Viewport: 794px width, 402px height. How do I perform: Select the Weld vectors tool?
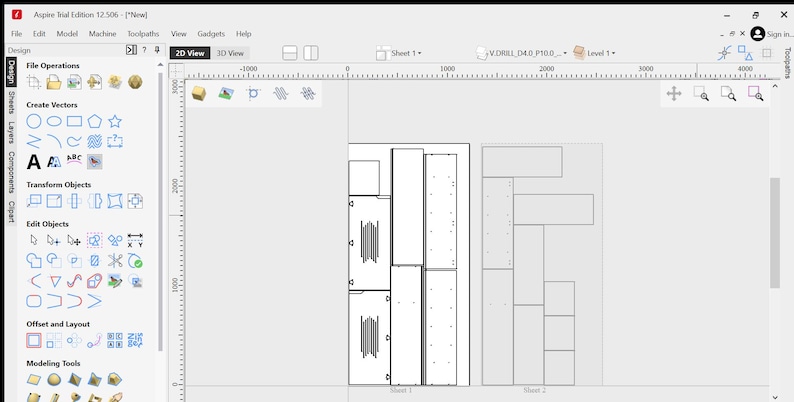pyautogui.click(x=34, y=260)
